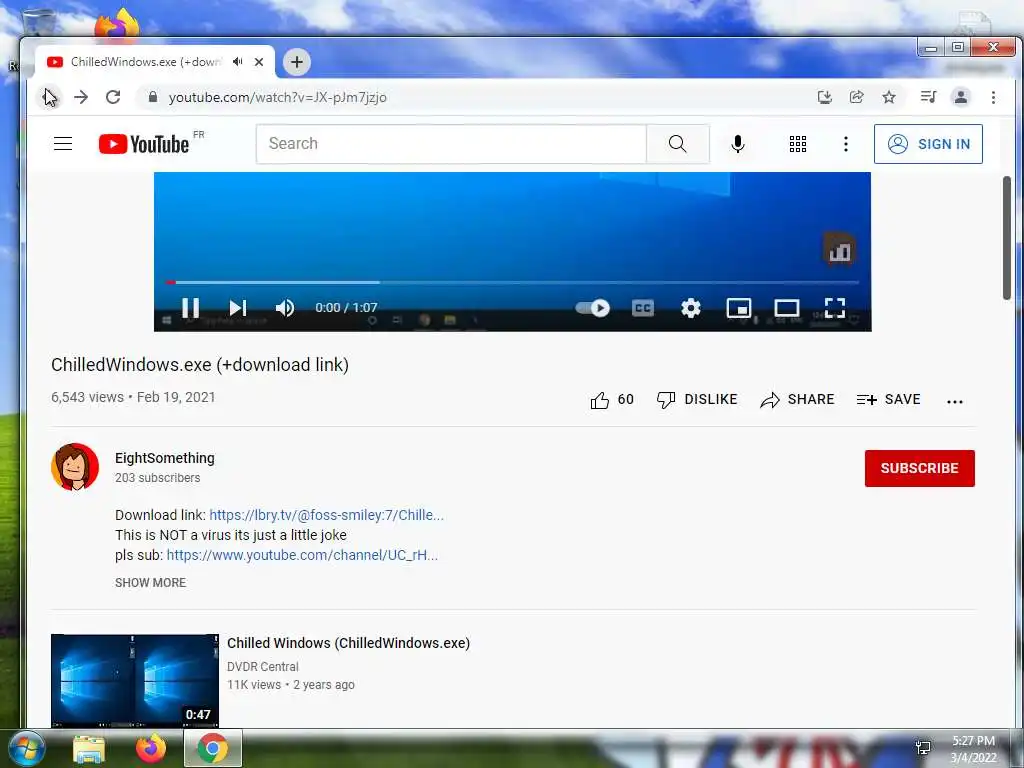Image resolution: width=1024 pixels, height=768 pixels.
Task: Open video player settings gear
Action: pyautogui.click(x=690, y=308)
